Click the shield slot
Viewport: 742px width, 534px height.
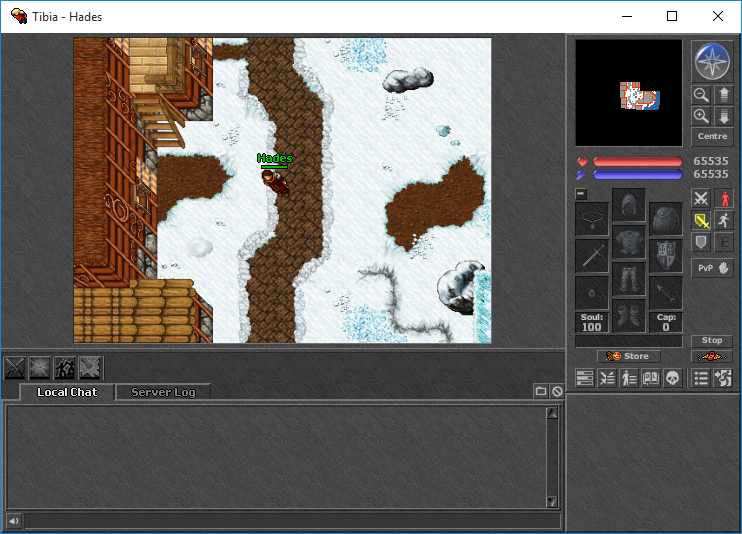666,256
